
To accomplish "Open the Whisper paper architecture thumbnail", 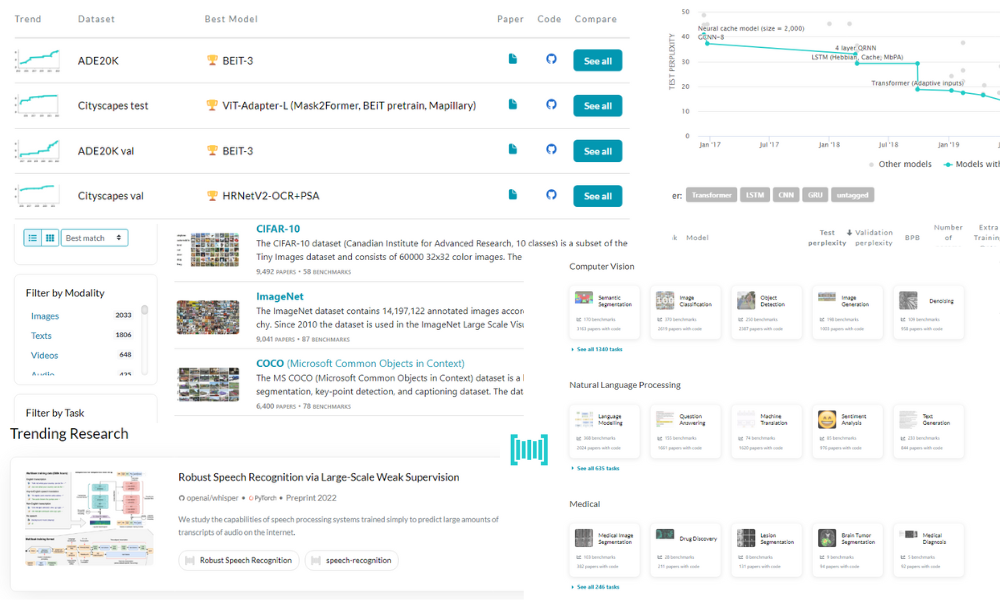I will tap(89, 518).
